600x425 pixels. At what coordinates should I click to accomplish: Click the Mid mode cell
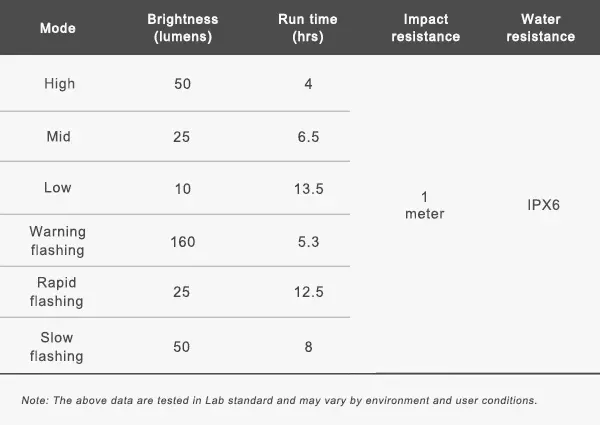click(57, 136)
